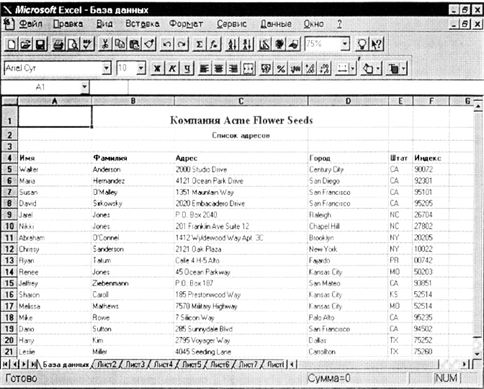Open the Function Wizard fx icon
This screenshot has width=484, height=389.
[x=214, y=44]
